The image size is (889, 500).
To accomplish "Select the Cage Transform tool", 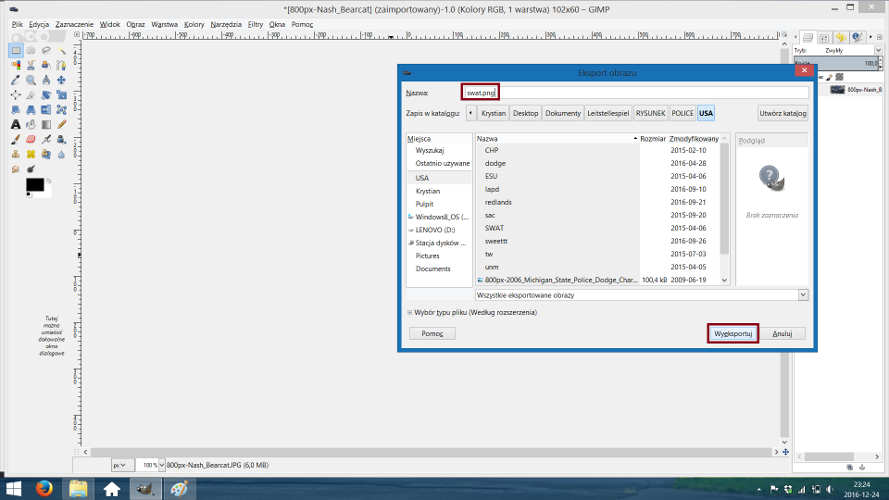I will pyautogui.click(x=61, y=109).
